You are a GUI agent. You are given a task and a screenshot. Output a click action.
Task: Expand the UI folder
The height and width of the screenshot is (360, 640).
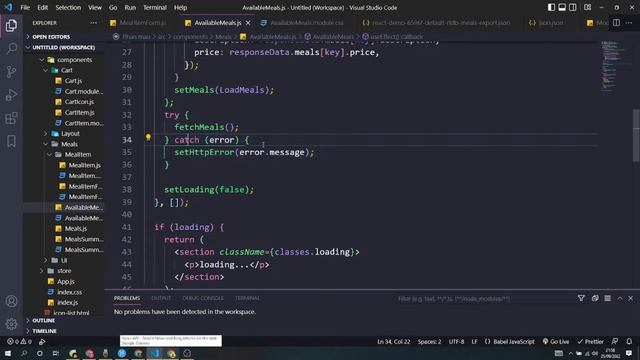pyautogui.click(x=64, y=260)
